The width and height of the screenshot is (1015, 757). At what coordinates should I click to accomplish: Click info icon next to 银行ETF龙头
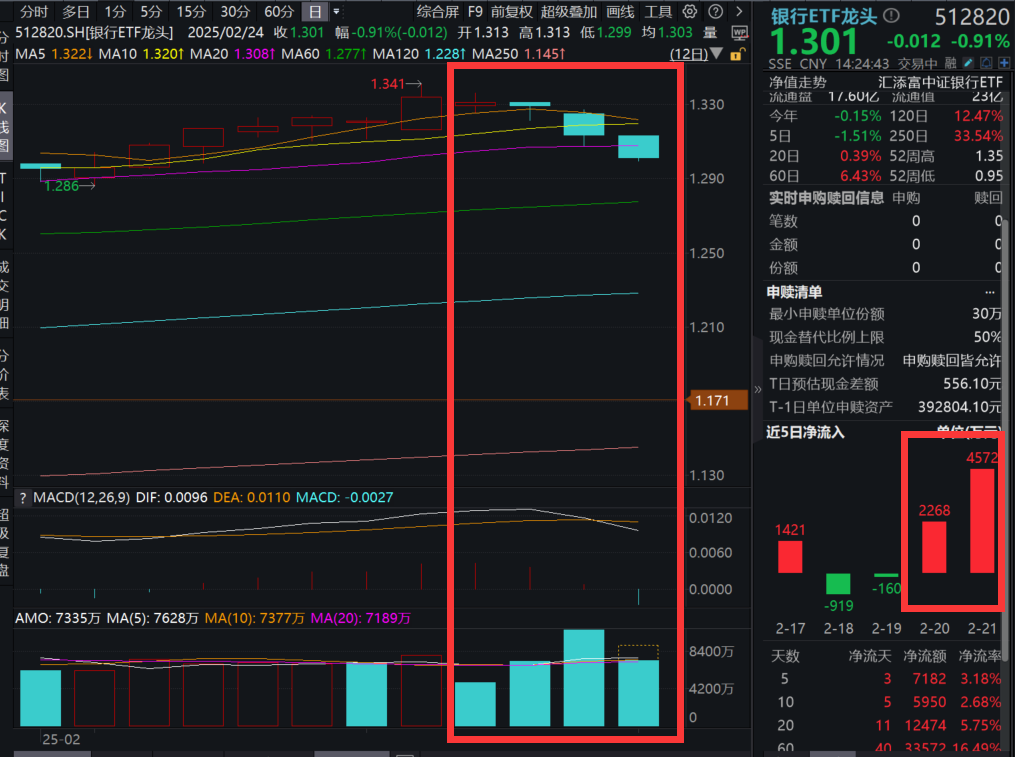click(891, 16)
